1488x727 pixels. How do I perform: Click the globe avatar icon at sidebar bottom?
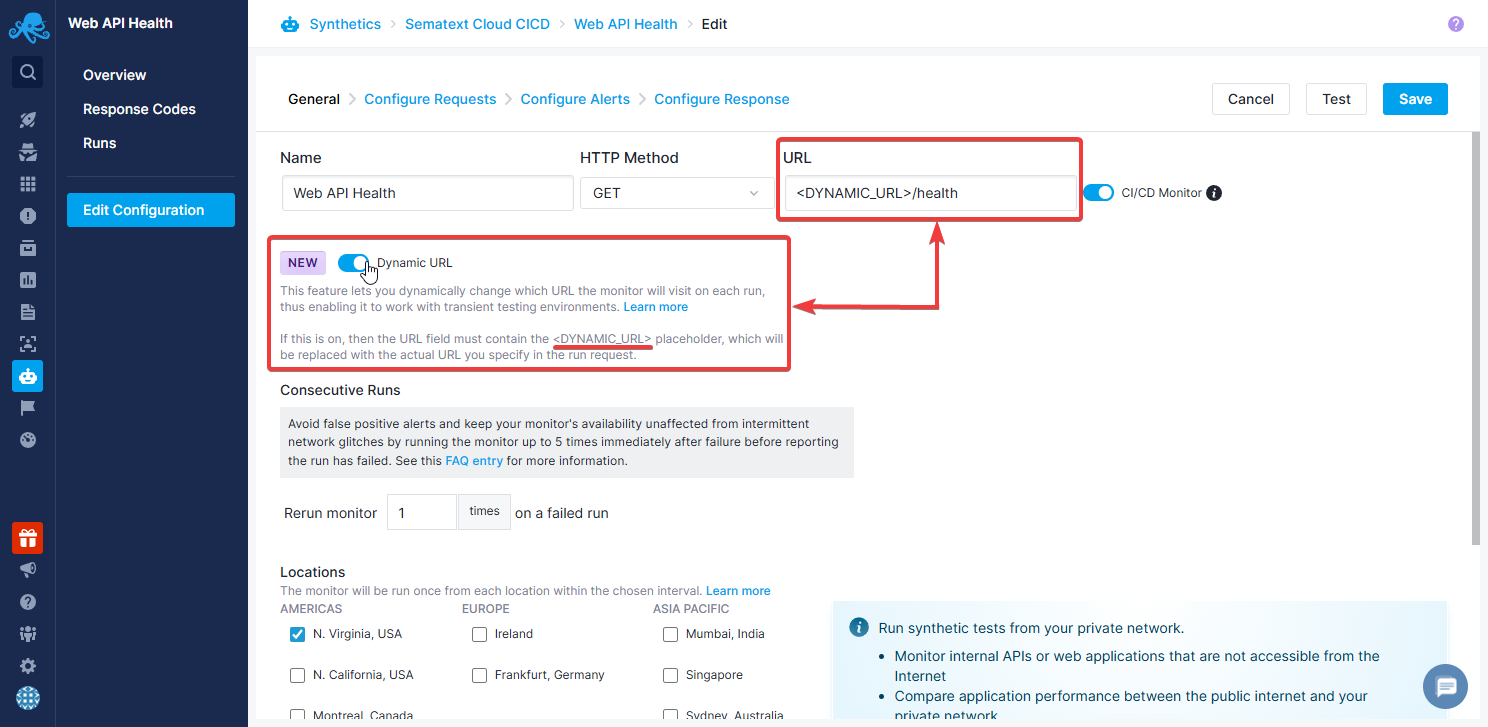tap(28, 698)
